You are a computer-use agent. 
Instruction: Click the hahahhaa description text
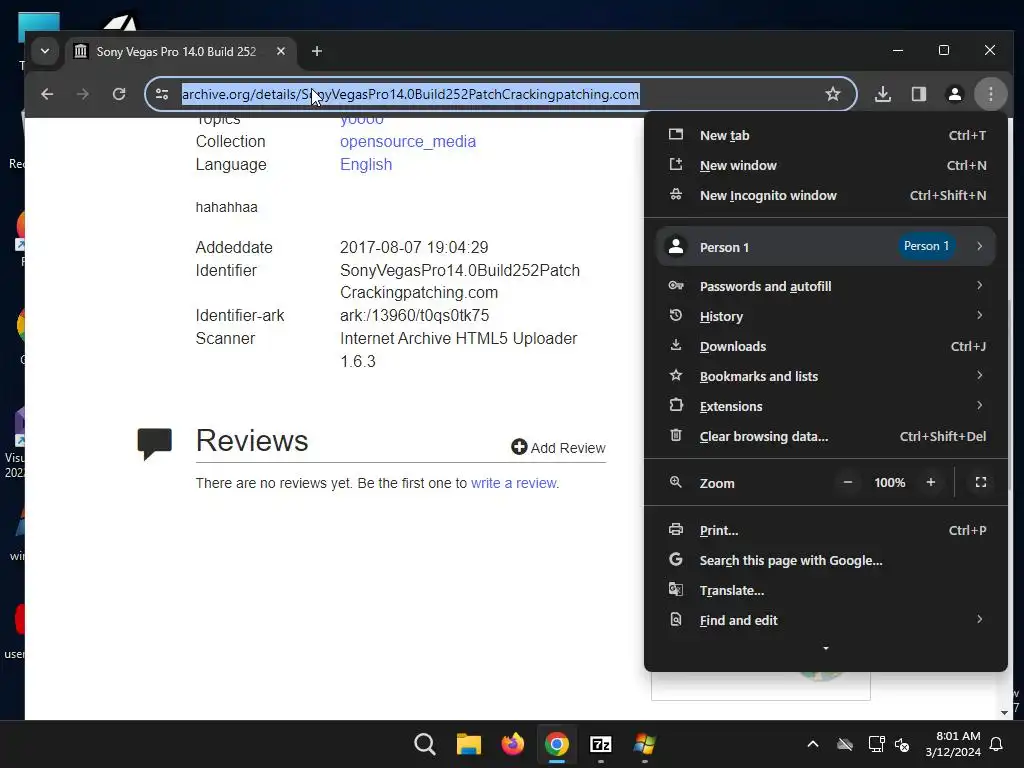point(227,207)
